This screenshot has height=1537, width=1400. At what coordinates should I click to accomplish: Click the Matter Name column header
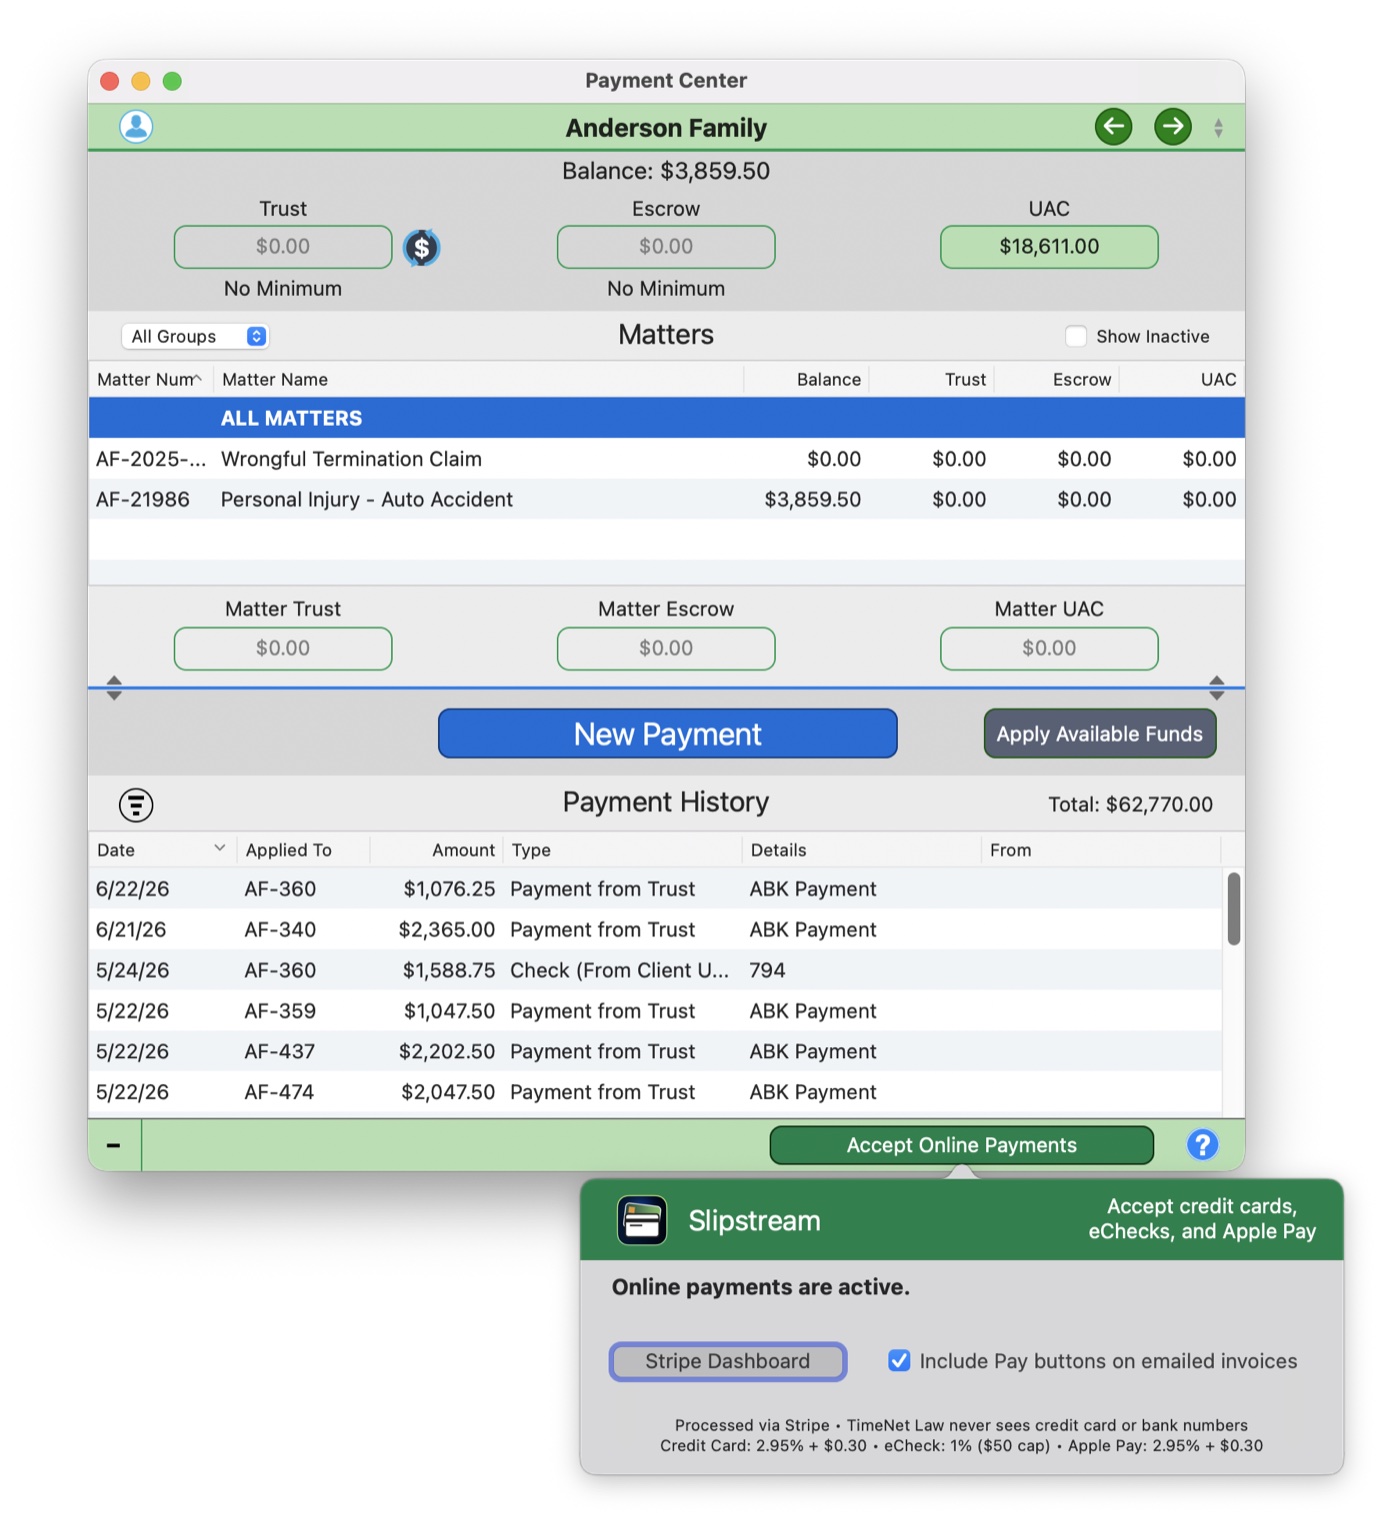click(x=478, y=380)
